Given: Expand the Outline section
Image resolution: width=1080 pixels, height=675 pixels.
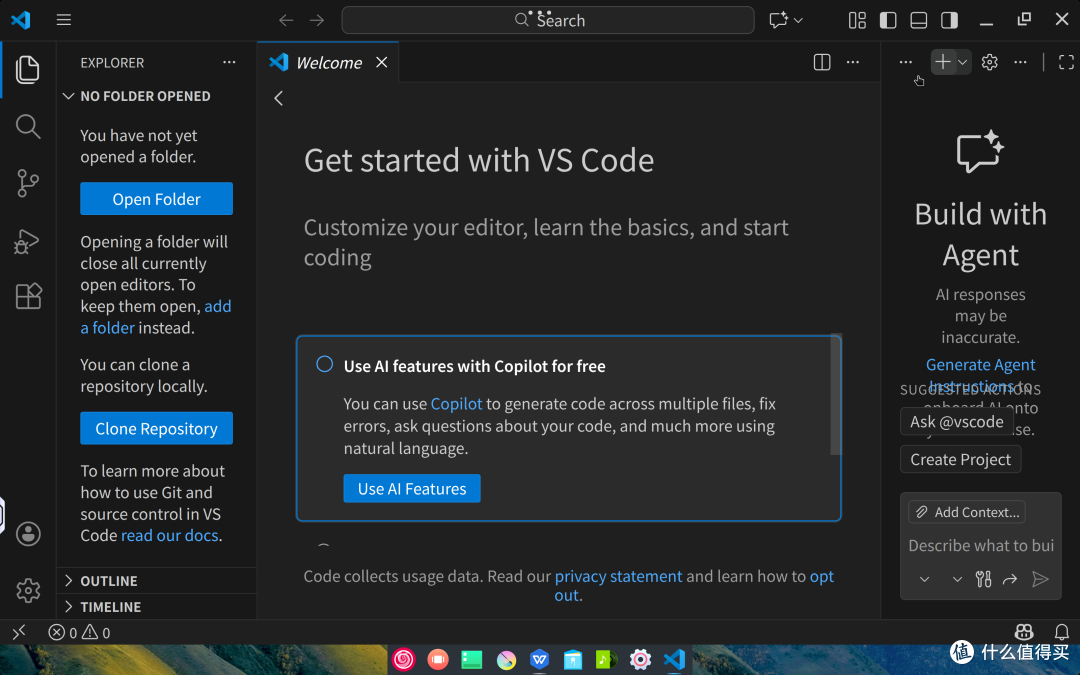Looking at the screenshot, I should [x=157, y=581].
